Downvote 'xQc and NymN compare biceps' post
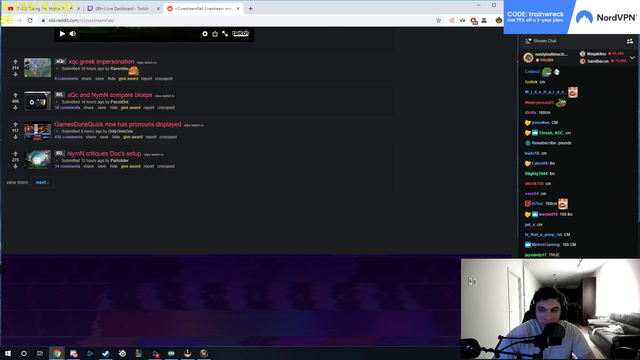The image size is (640, 360). tap(16, 107)
